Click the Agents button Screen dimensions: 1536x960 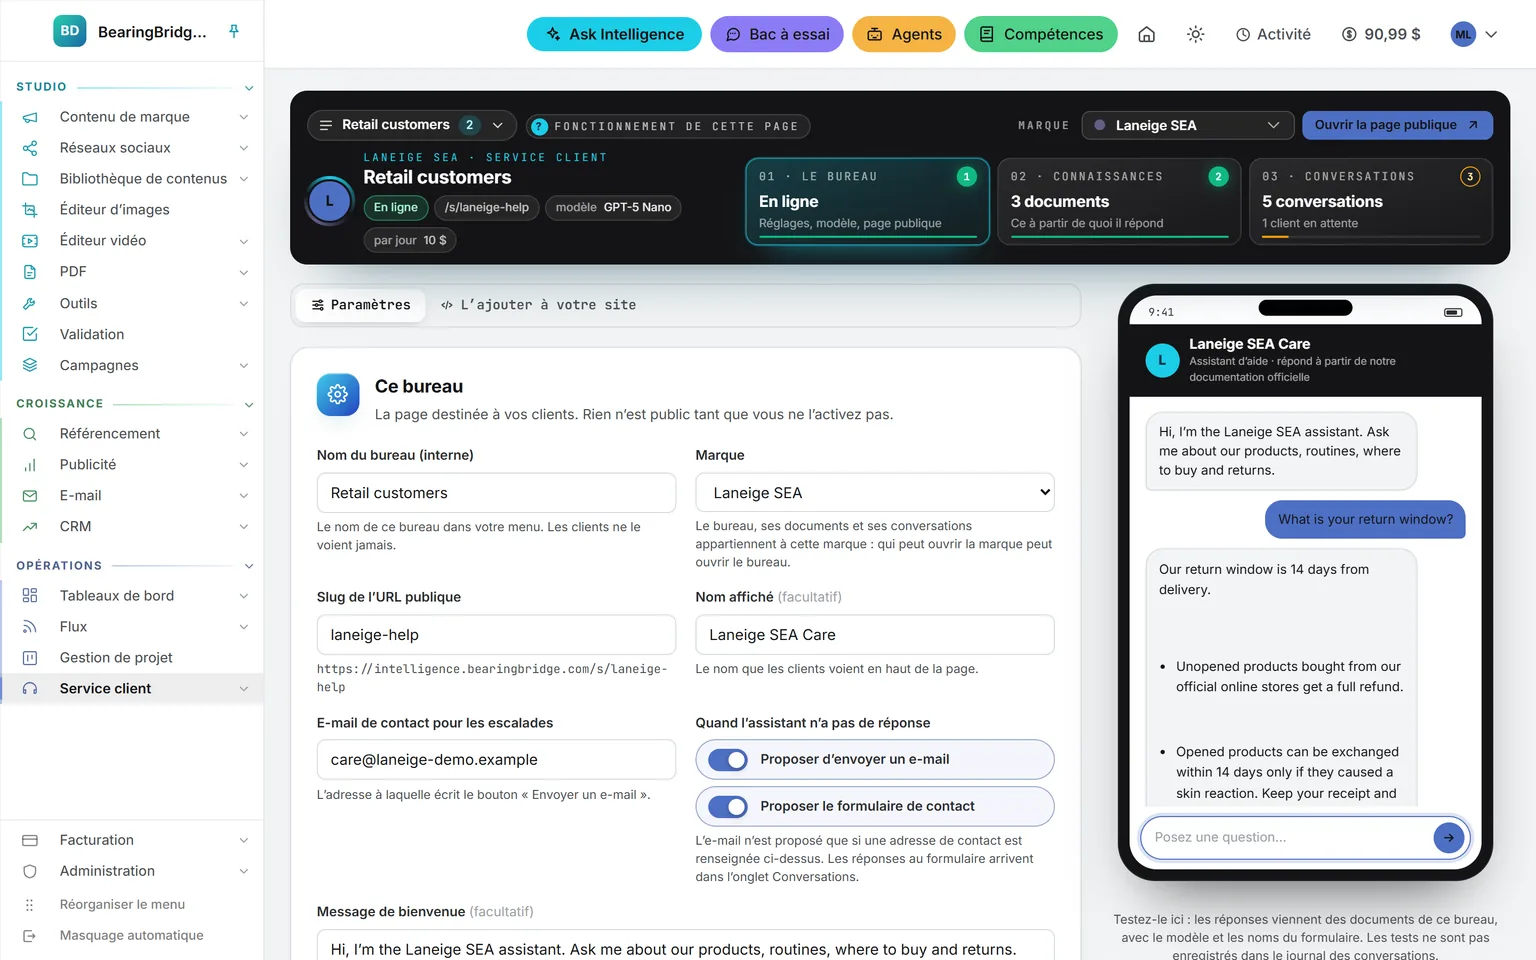pos(904,34)
